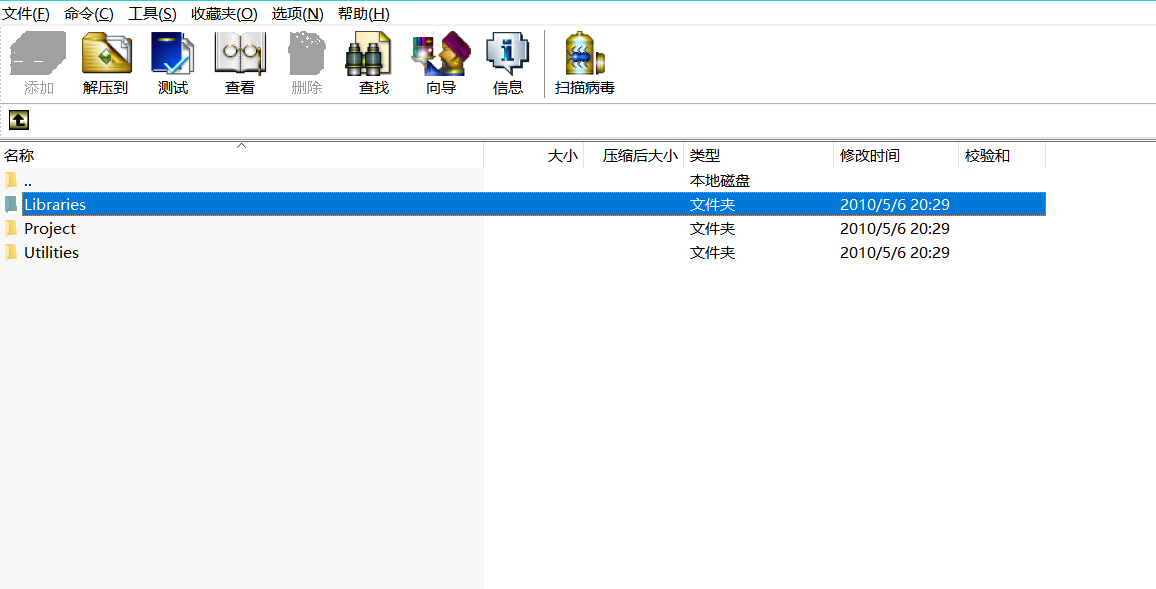
Task: Toggle sort arrow above 名称 column
Action: click(241, 146)
